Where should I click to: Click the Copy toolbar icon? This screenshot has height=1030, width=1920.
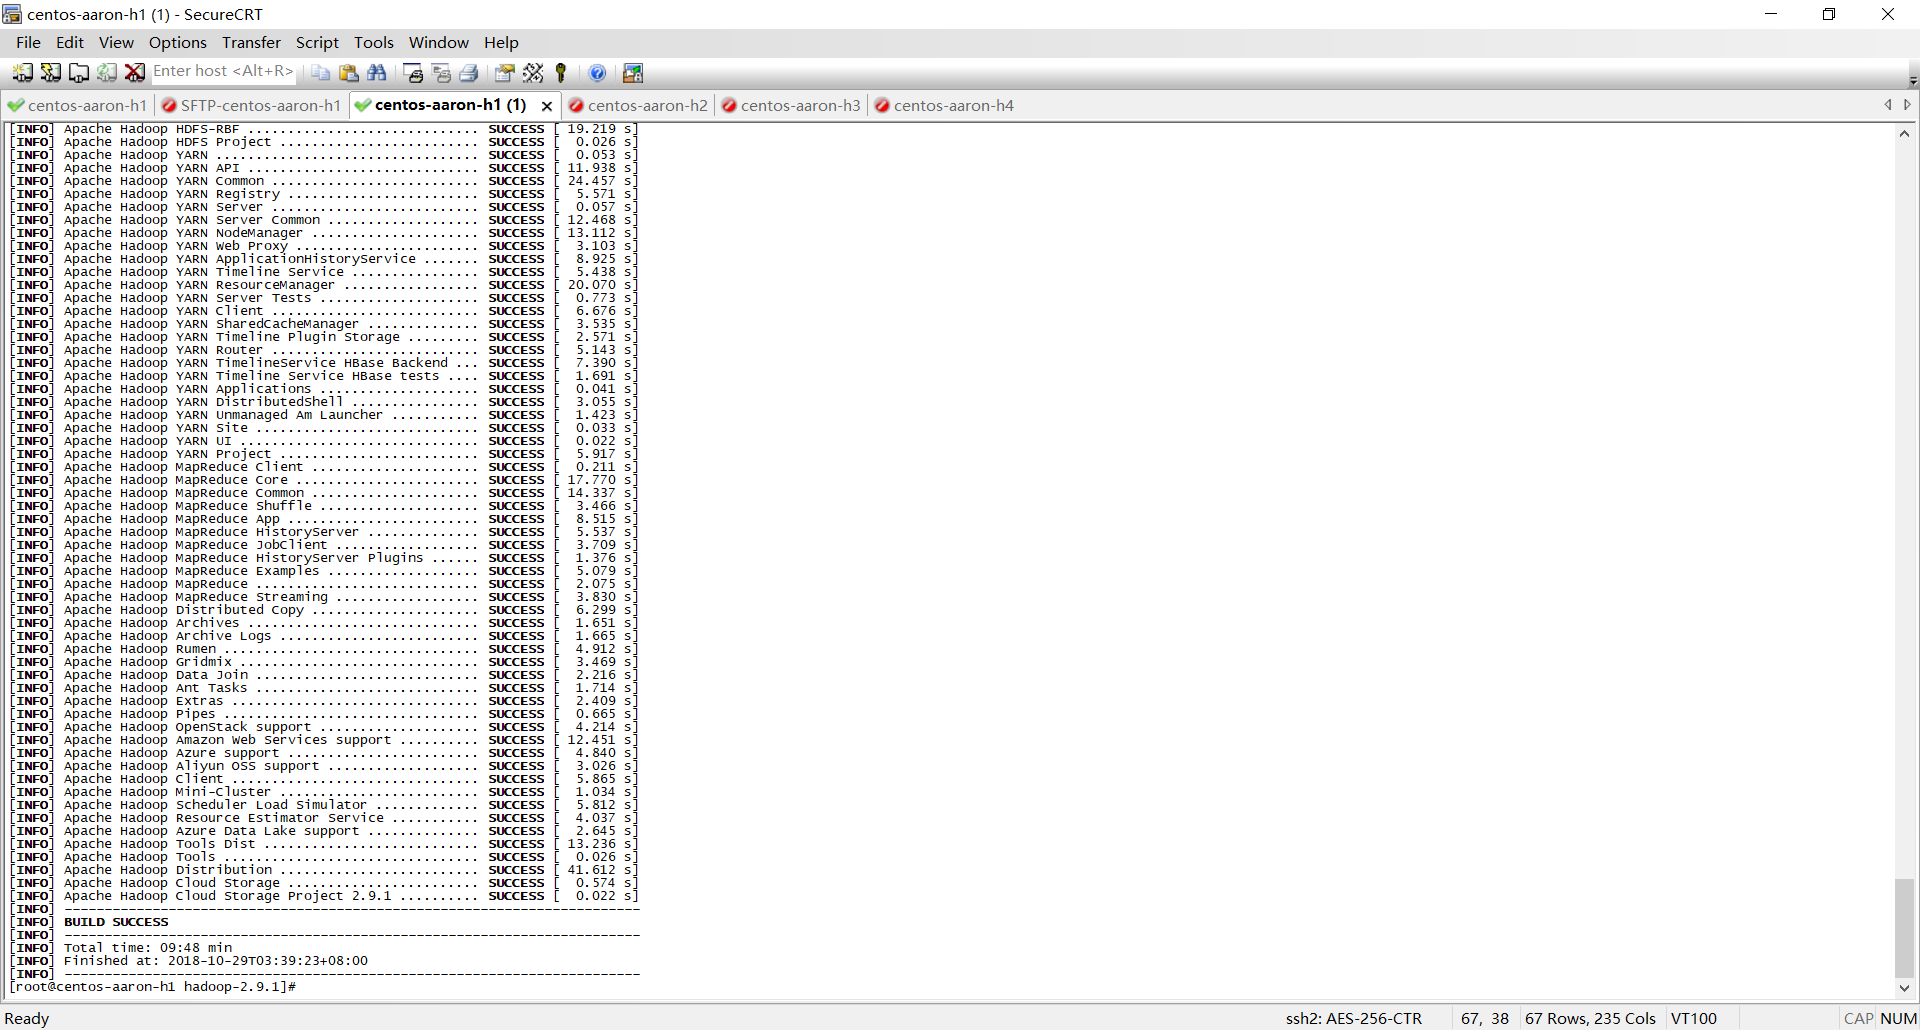click(320, 73)
